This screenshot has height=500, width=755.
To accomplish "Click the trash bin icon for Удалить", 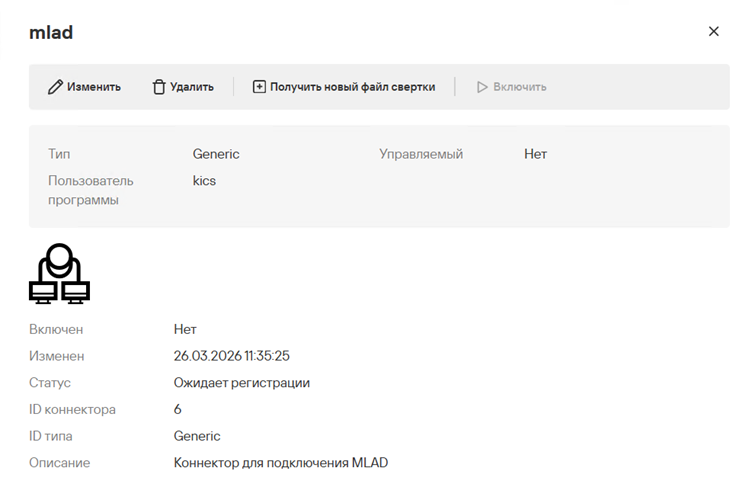I will point(158,87).
